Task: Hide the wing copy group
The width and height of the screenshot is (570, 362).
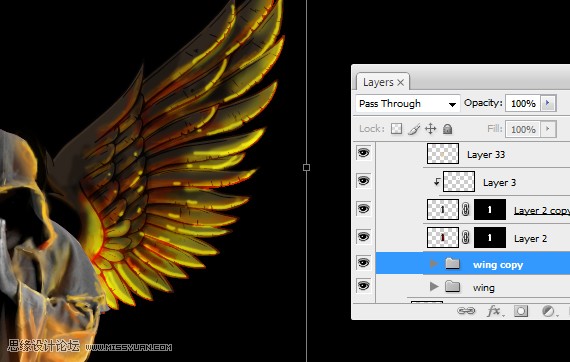Action: point(364,263)
